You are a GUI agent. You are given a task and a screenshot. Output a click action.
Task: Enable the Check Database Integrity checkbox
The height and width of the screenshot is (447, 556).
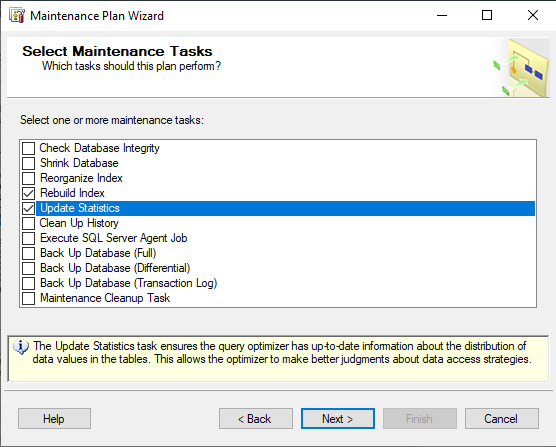(x=29, y=148)
